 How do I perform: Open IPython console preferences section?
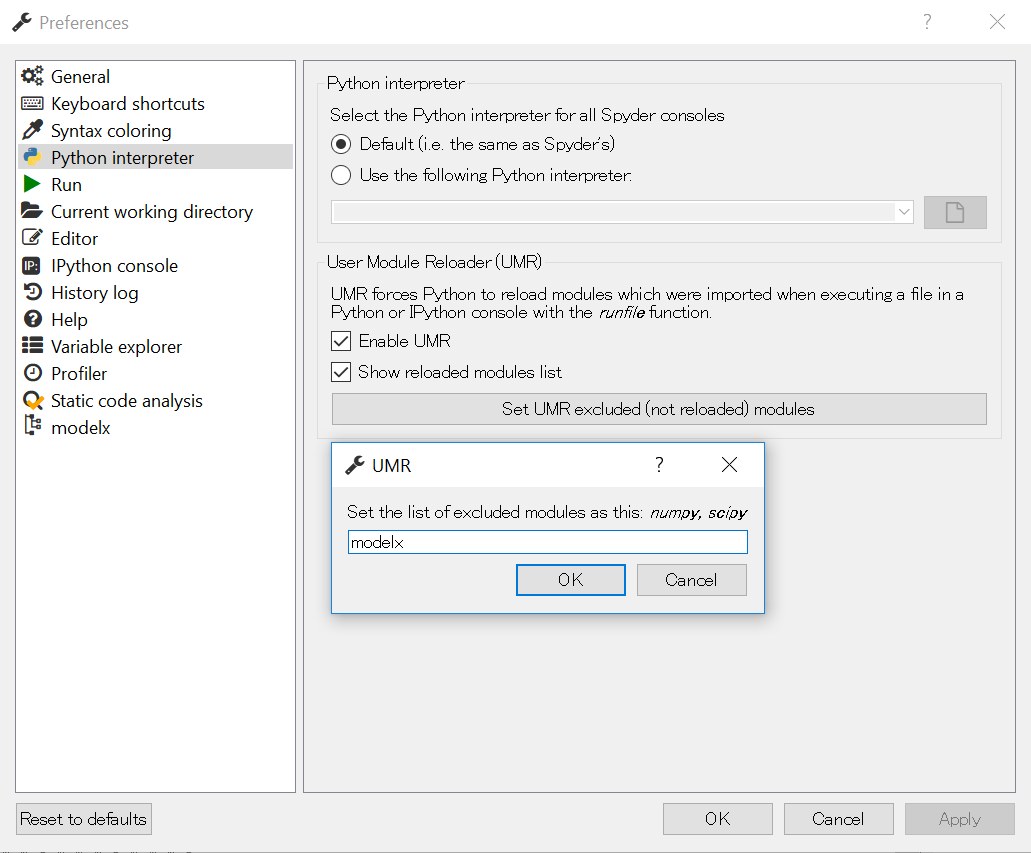114,266
